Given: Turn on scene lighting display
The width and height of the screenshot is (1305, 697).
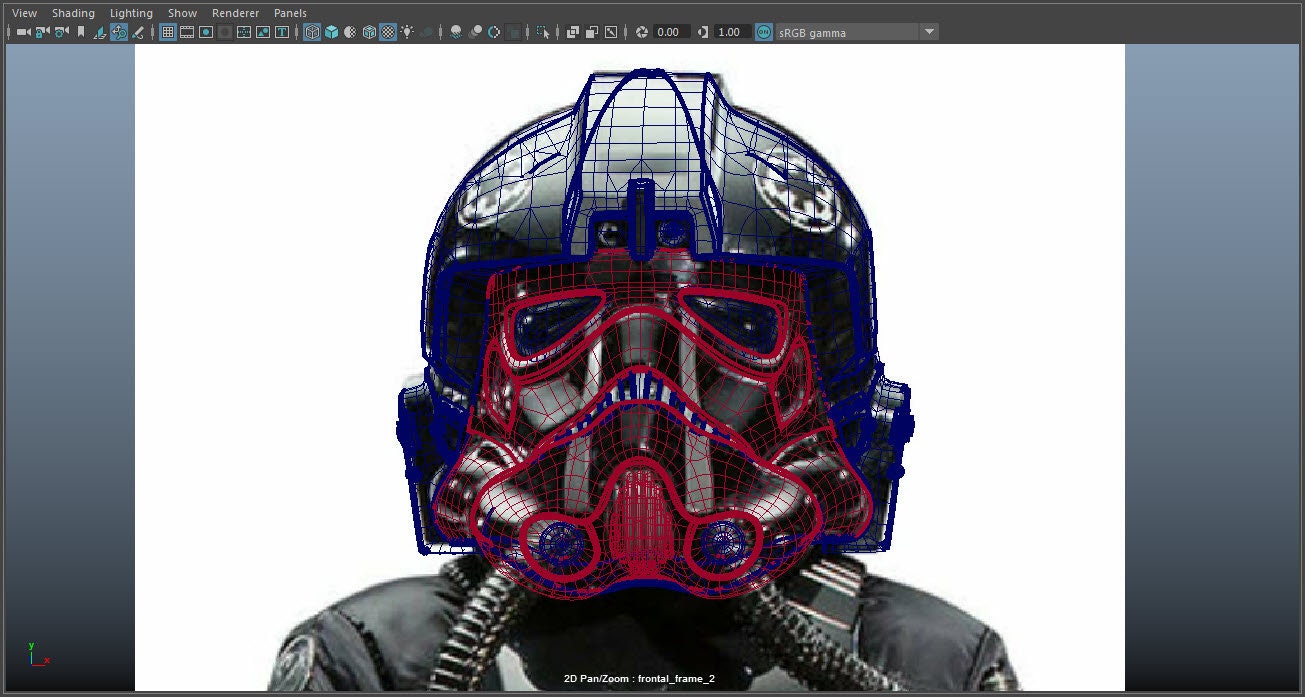Looking at the screenshot, I should pyautogui.click(x=407, y=32).
